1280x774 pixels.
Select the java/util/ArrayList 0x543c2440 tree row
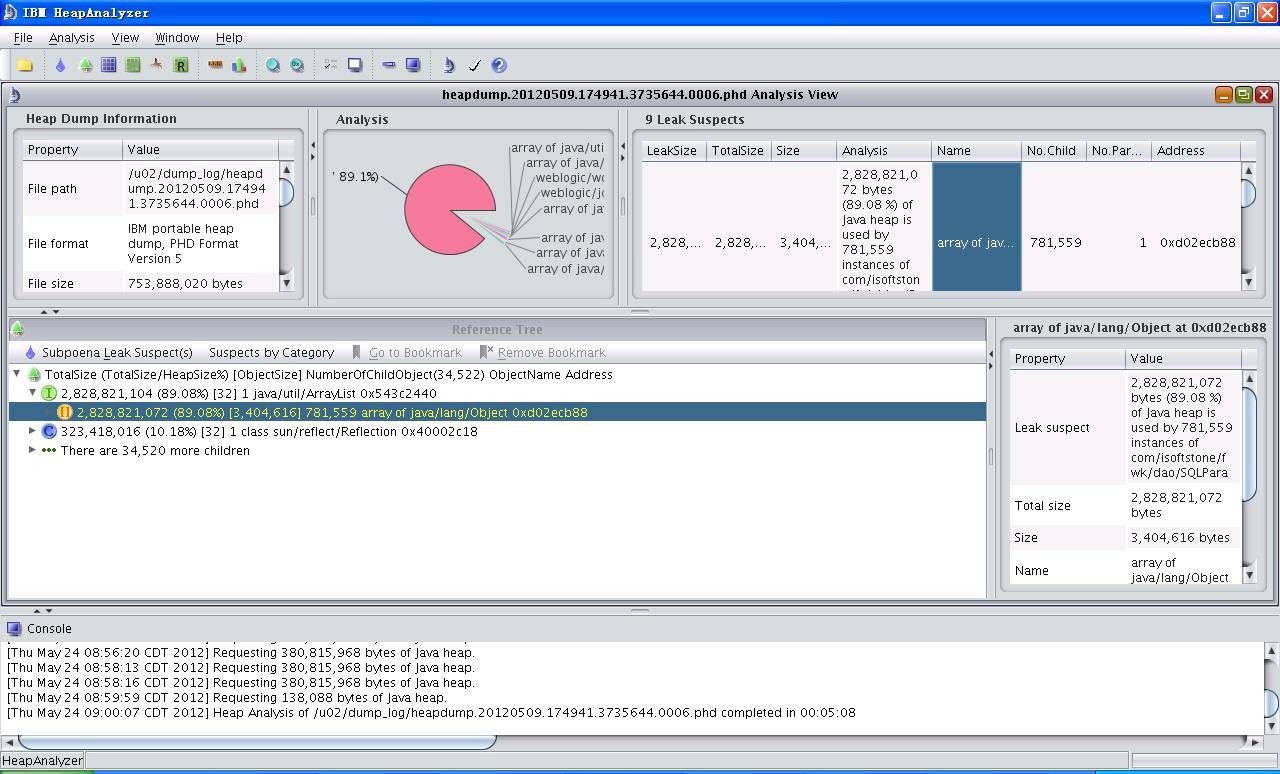[248, 393]
